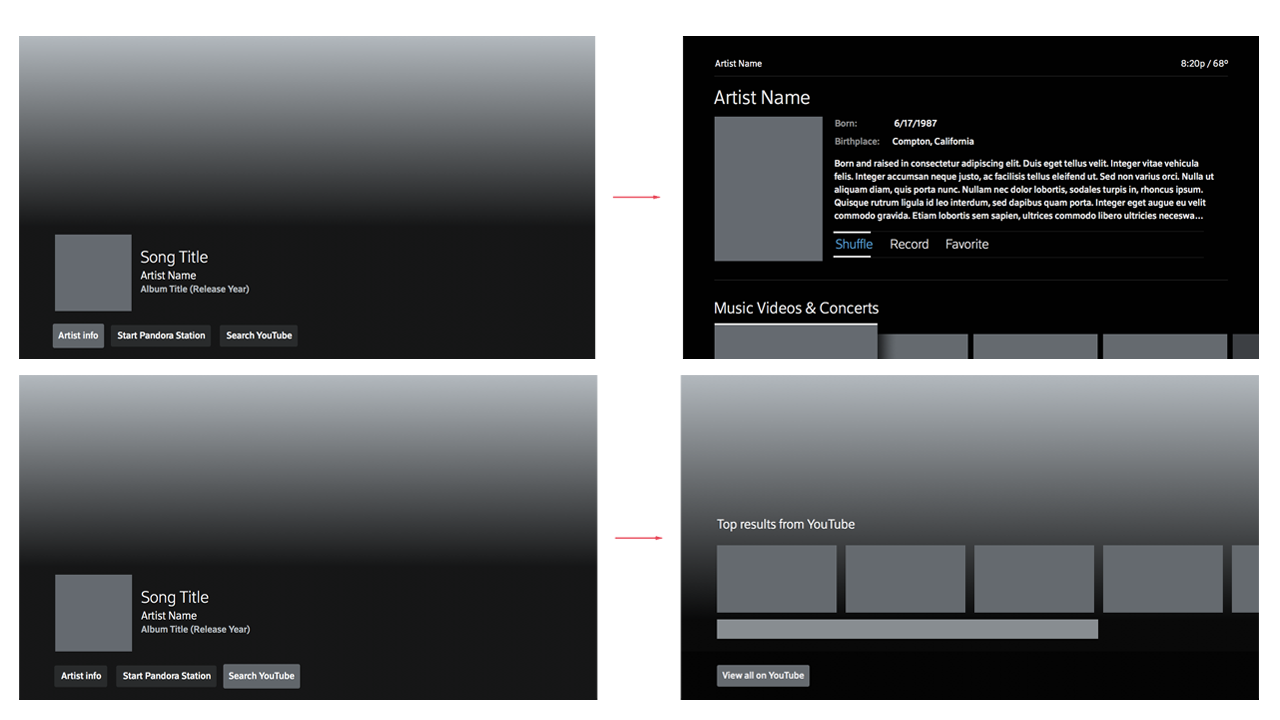Open the third Music Videos & Concerts thumbnail
The image size is (1280, 720).
[1035, 346]
